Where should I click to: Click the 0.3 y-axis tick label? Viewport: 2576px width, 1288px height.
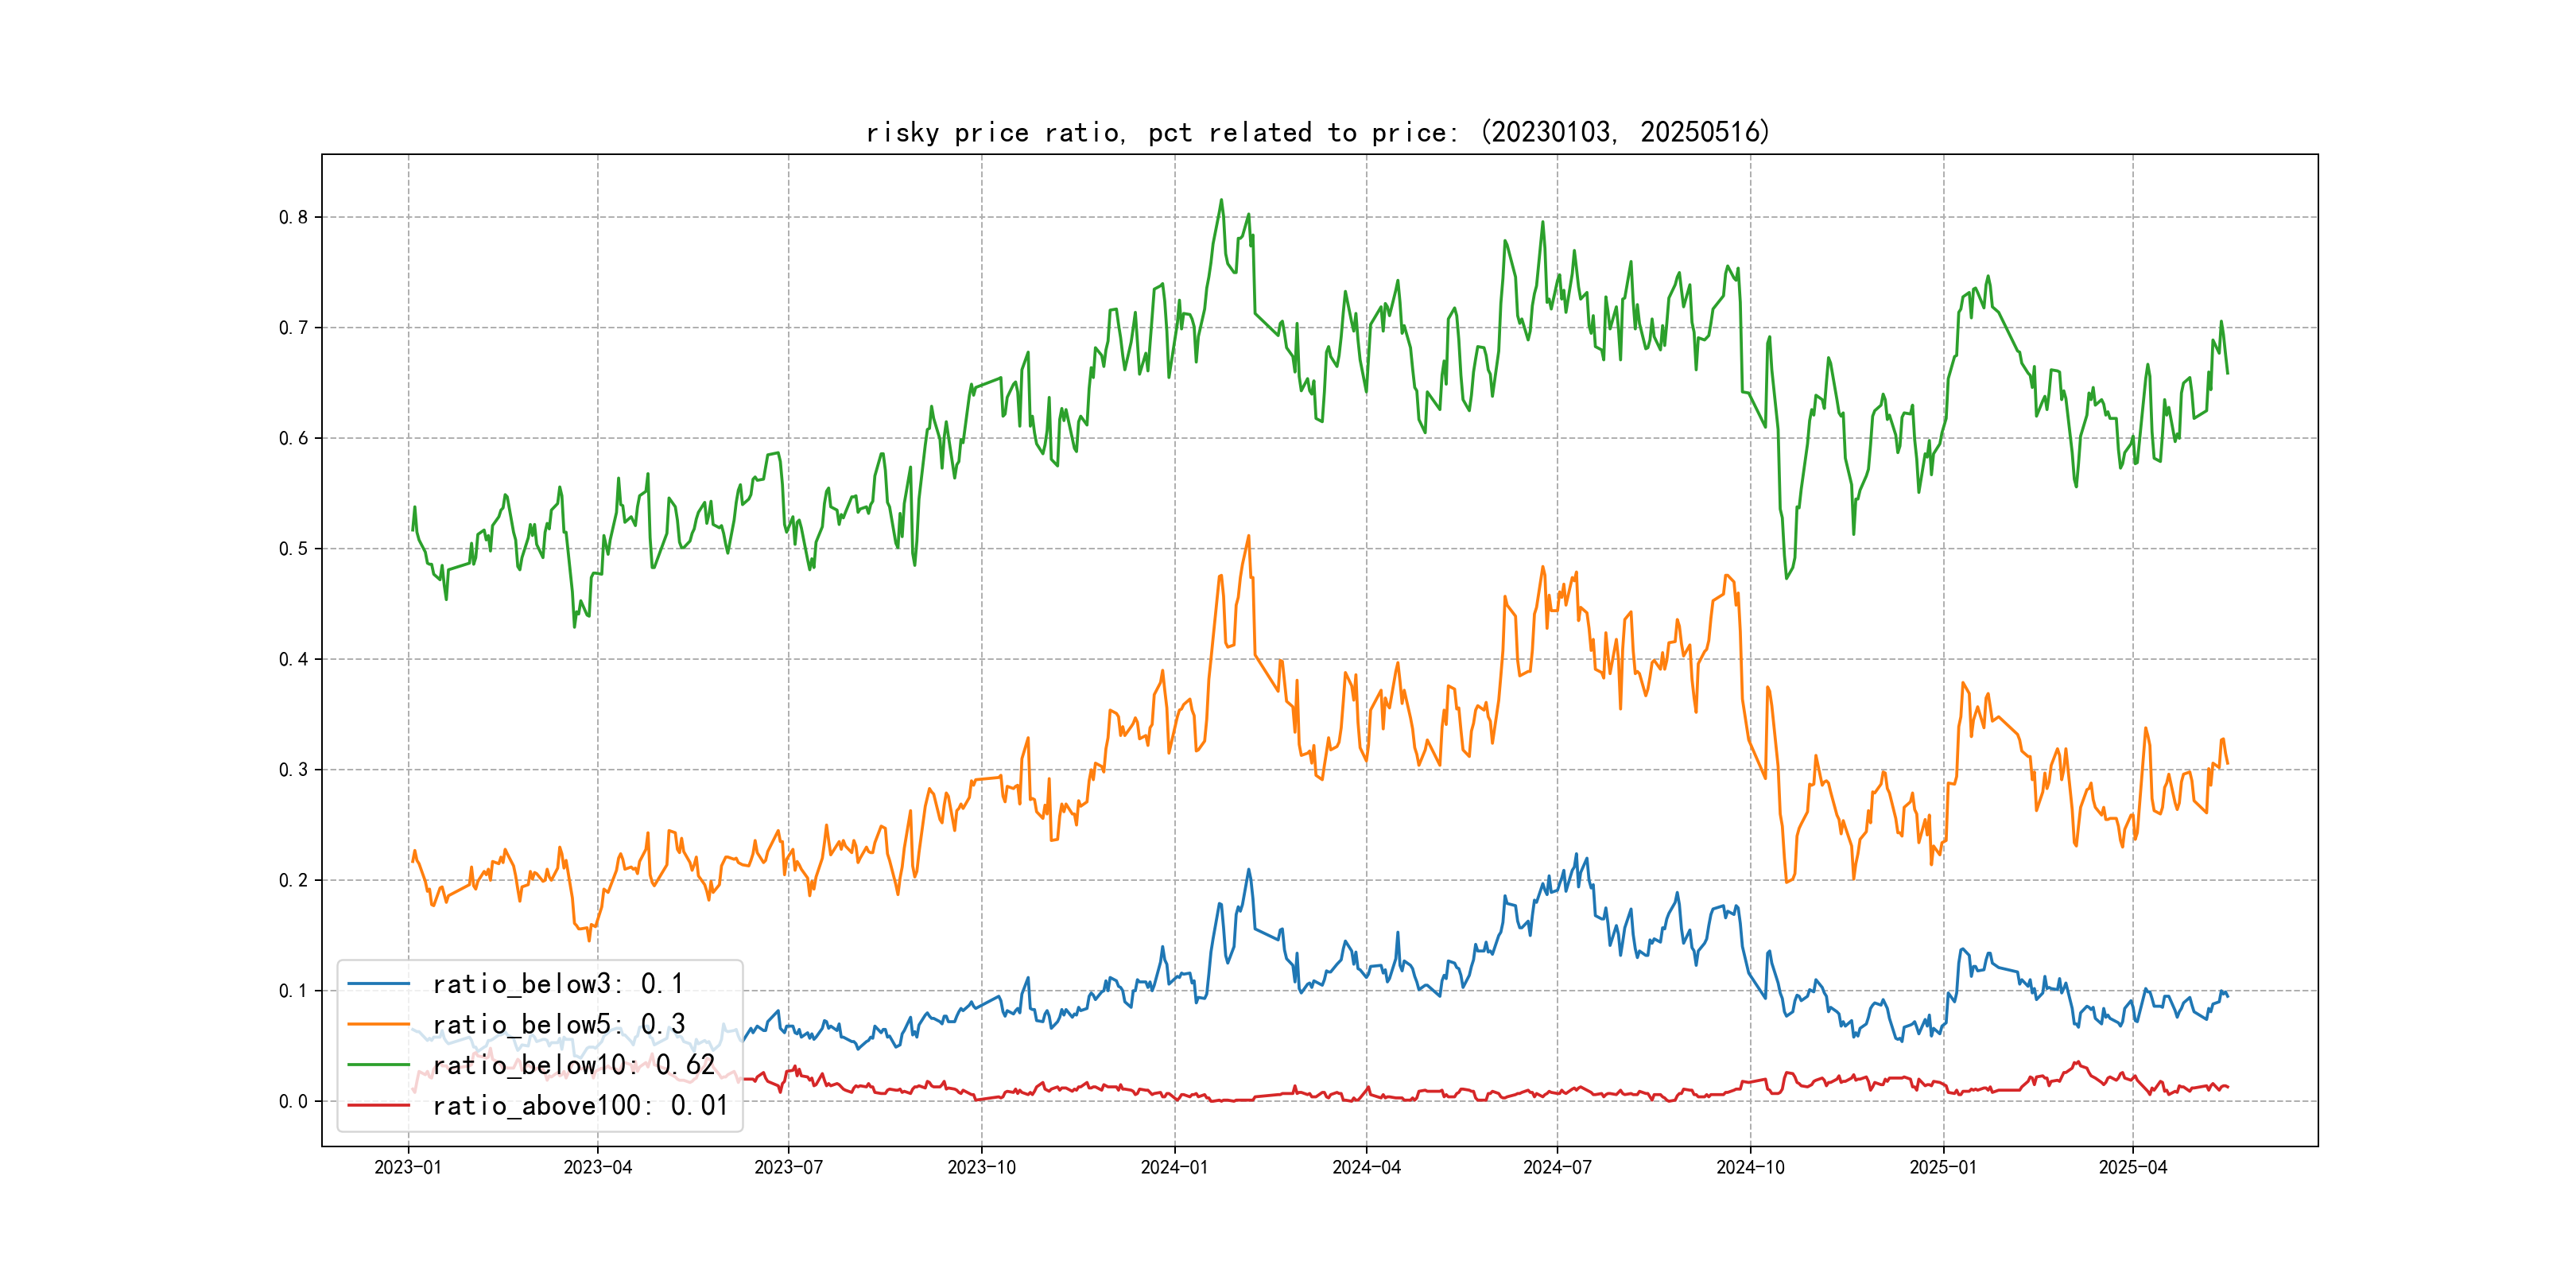pyautogui.click(x=293, y=770)
